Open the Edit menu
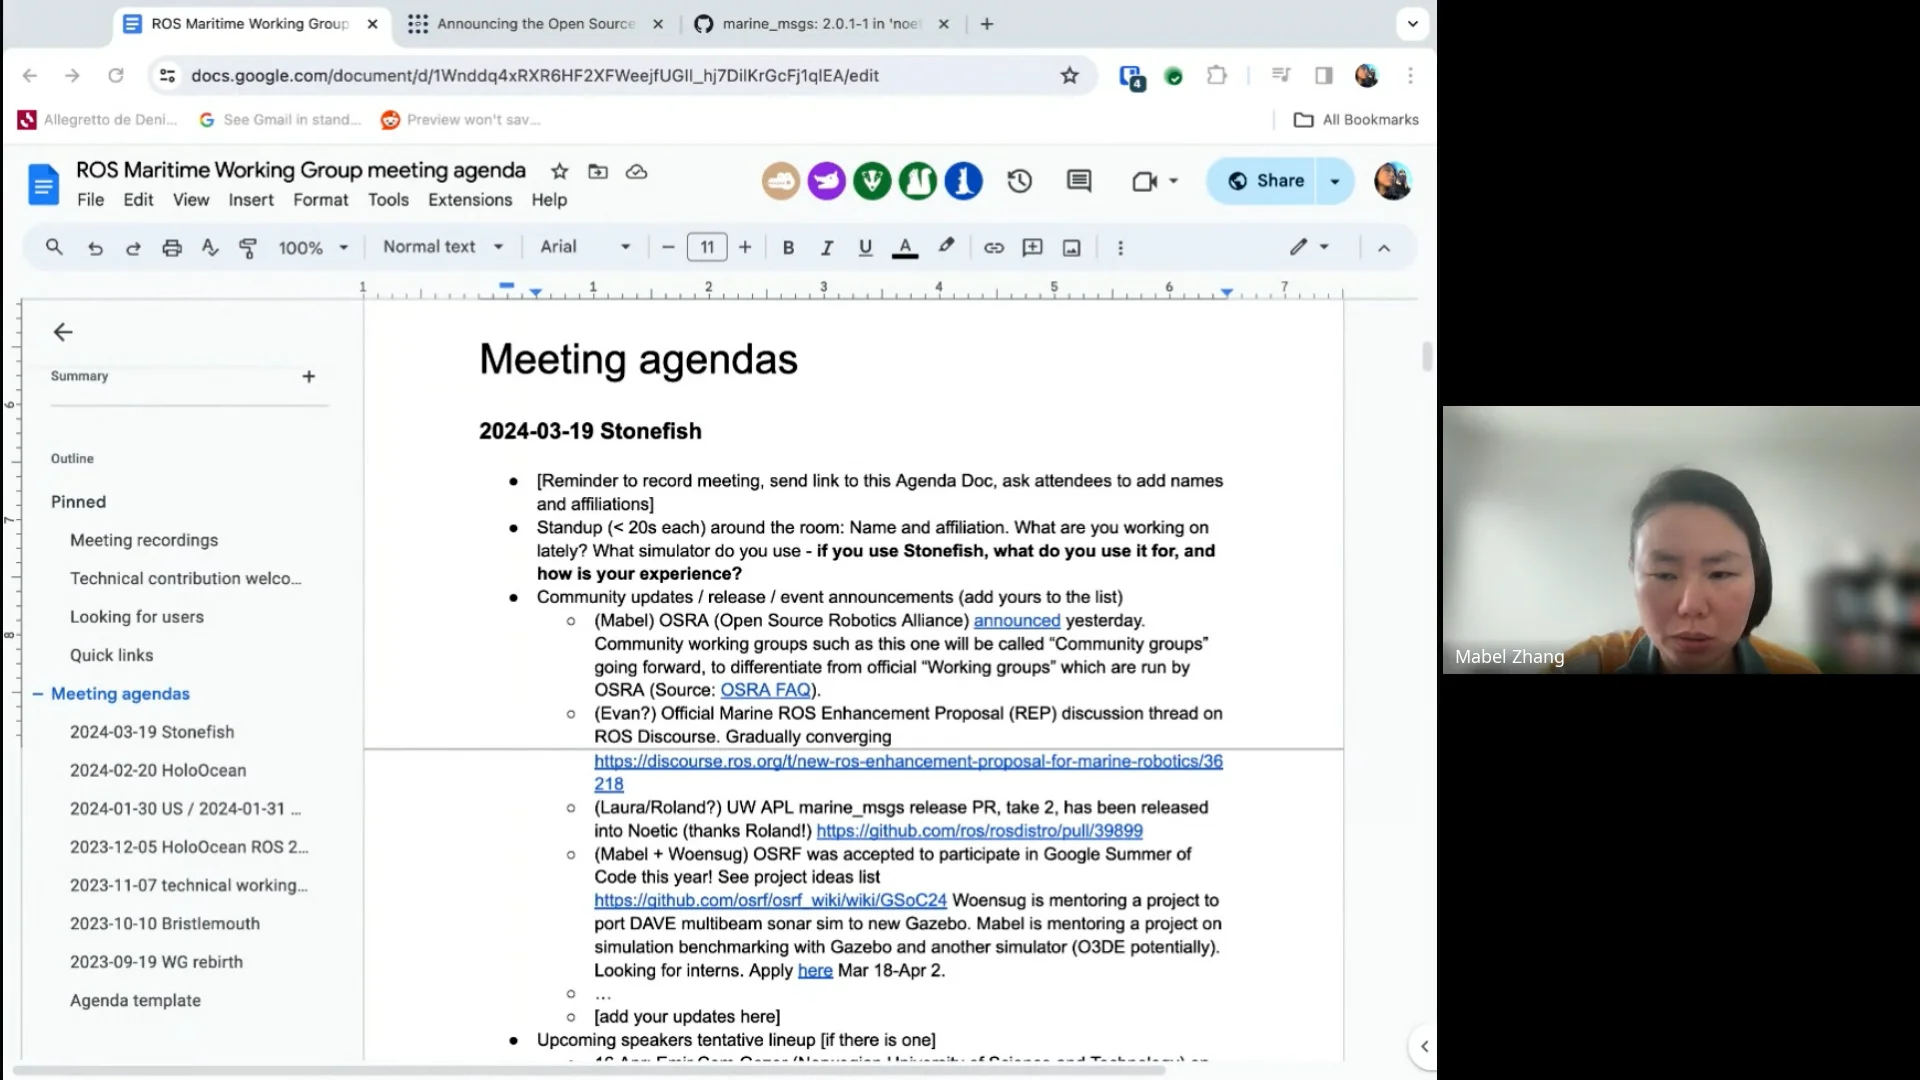 138,200
